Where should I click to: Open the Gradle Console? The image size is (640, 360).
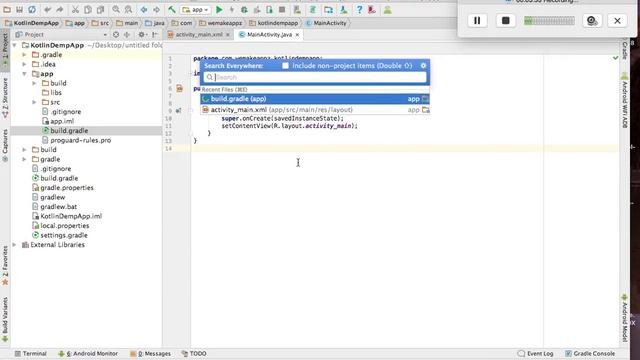click(x=590, y=353)
